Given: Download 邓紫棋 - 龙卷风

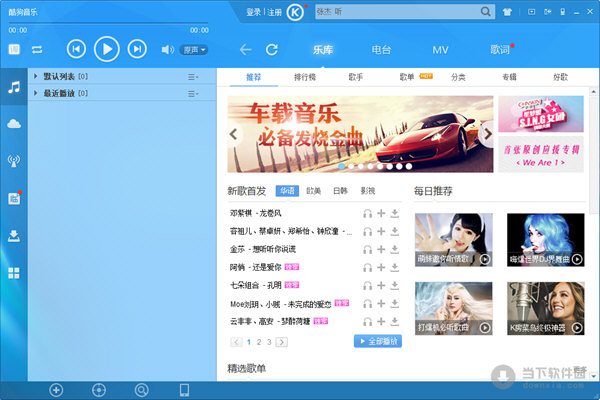Looking at the screenshot, I should tap(395, 214).
